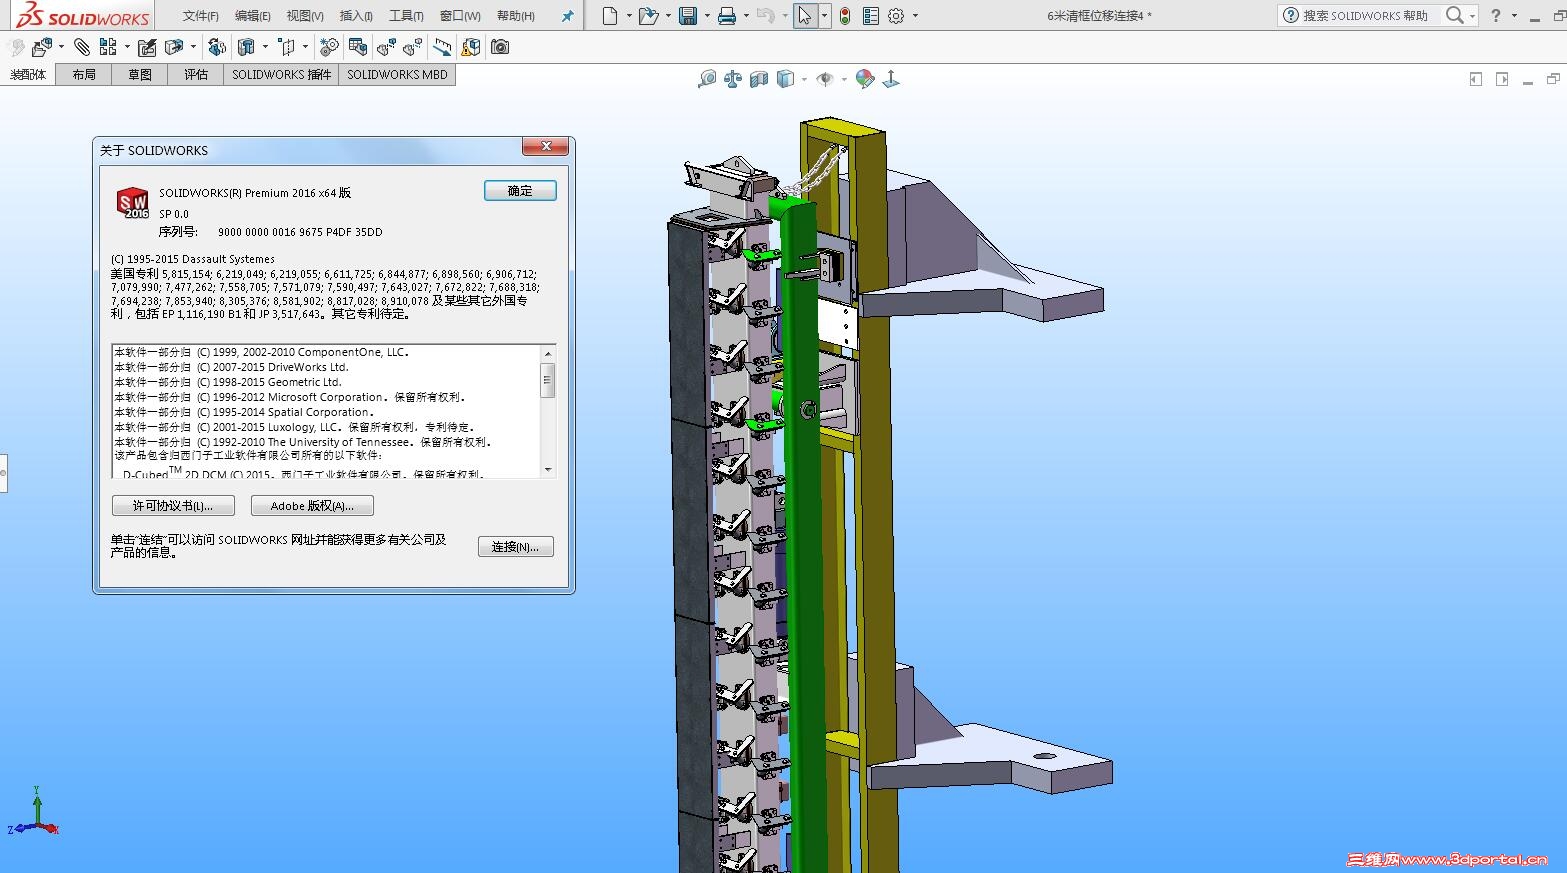Open the 窗口(W) menu
Screen dimensions: 1567x873
(460, 16)
